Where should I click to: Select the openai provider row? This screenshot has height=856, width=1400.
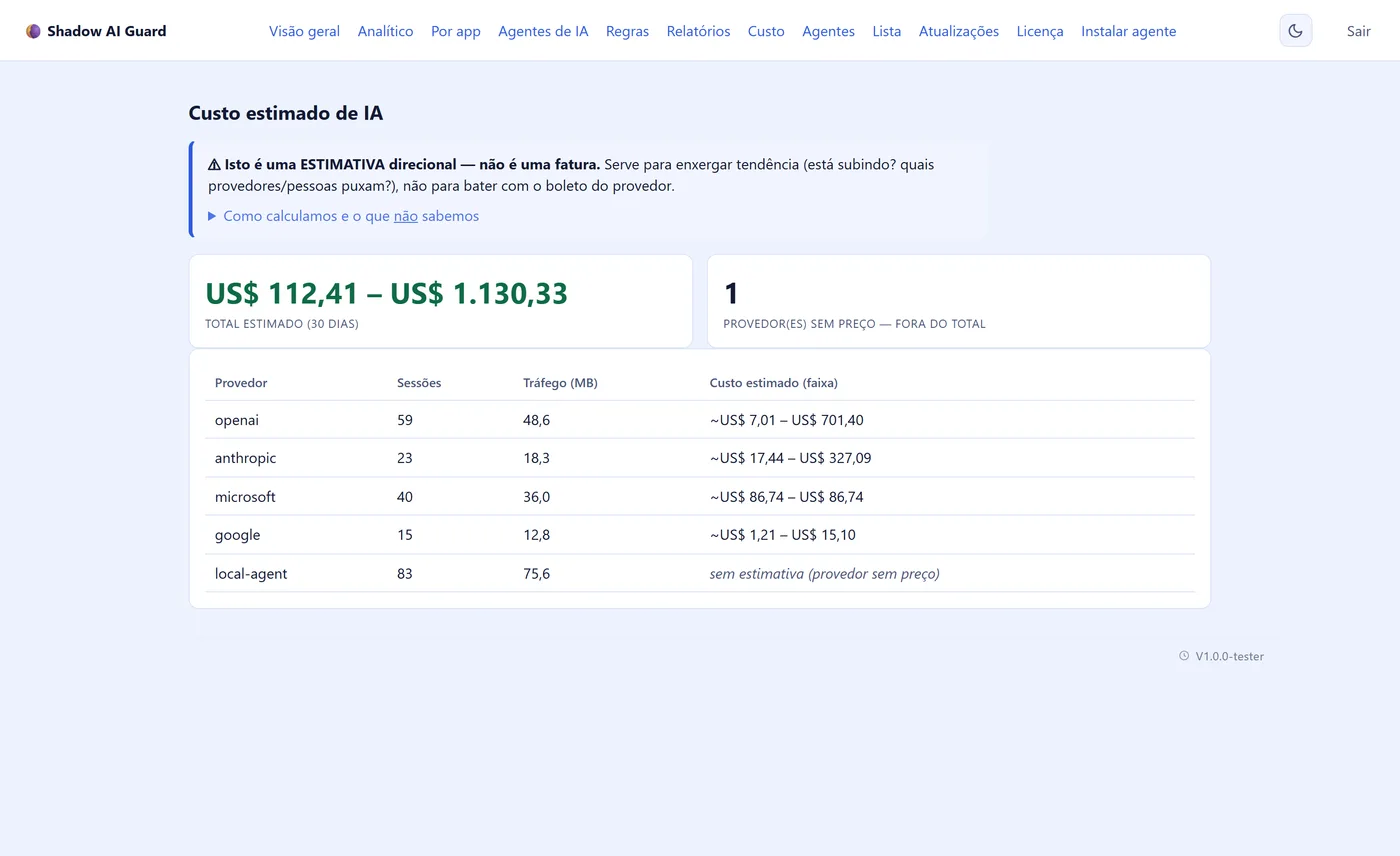click(700, 420)
